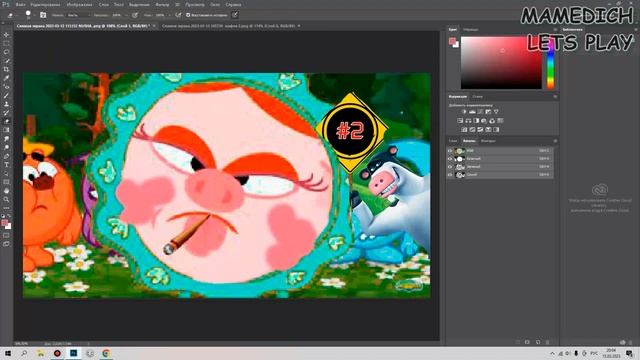Select the Lasso tool
The width and height of the screenshot is (640, 360).
[6, 52]
